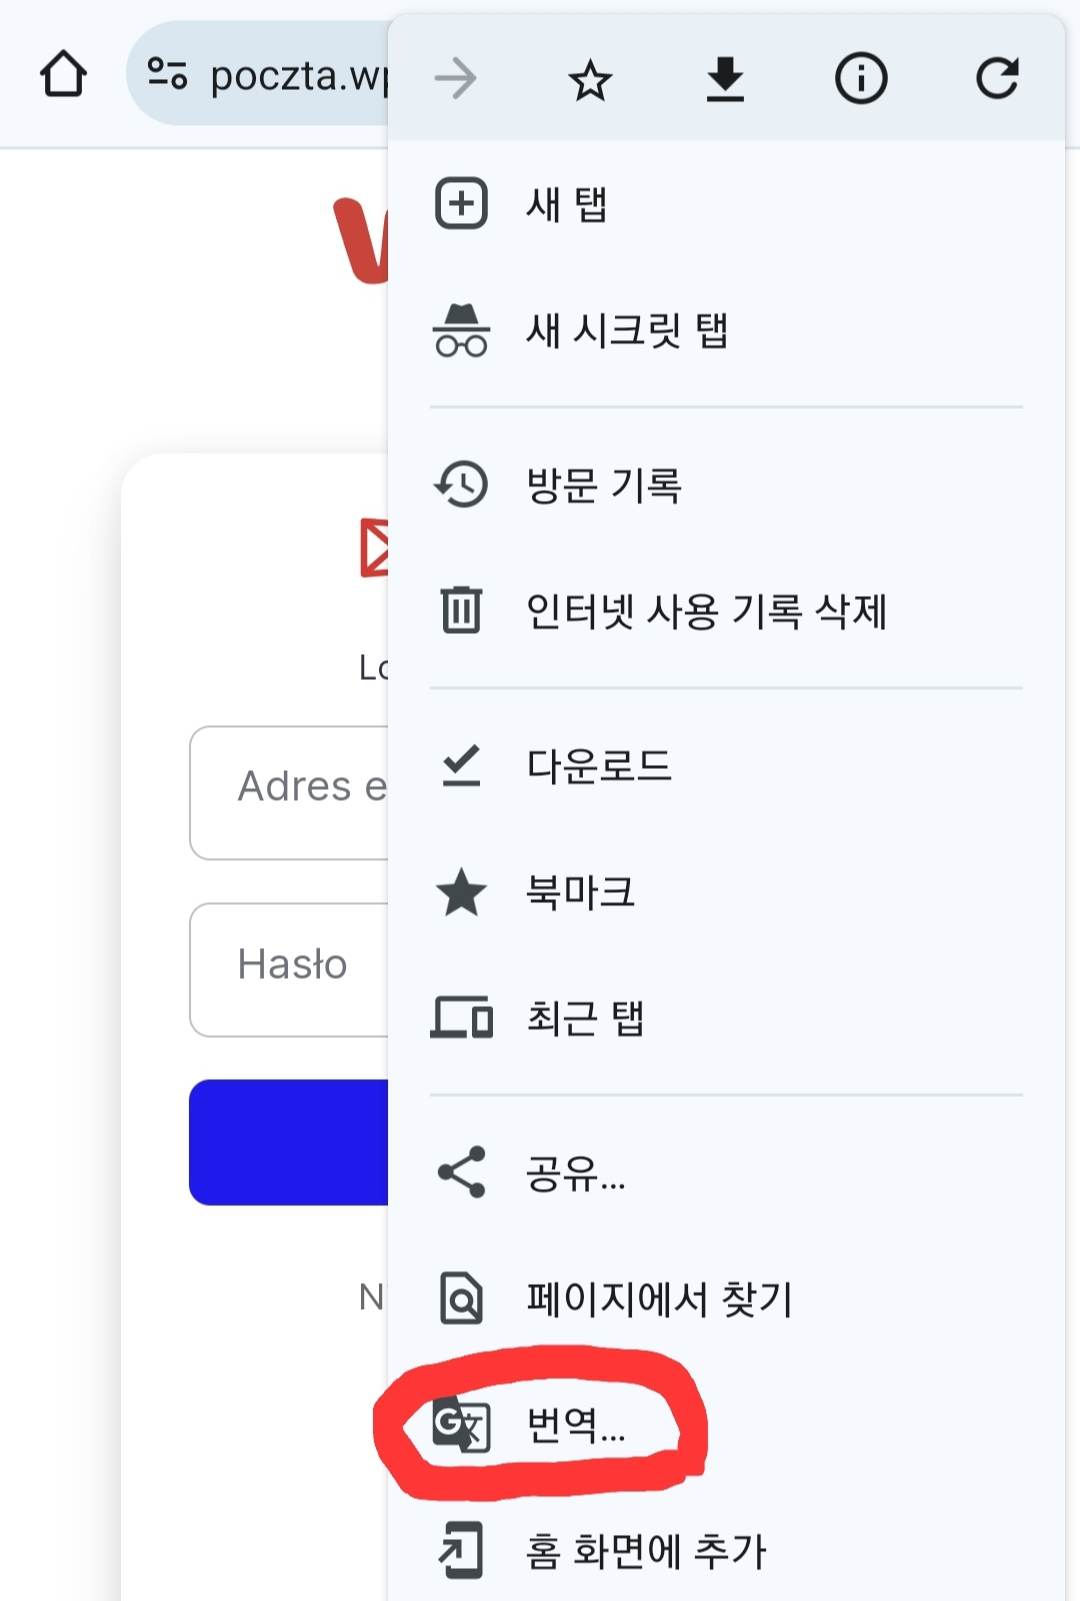Reload the page using the refresh icon

(996, 80)
